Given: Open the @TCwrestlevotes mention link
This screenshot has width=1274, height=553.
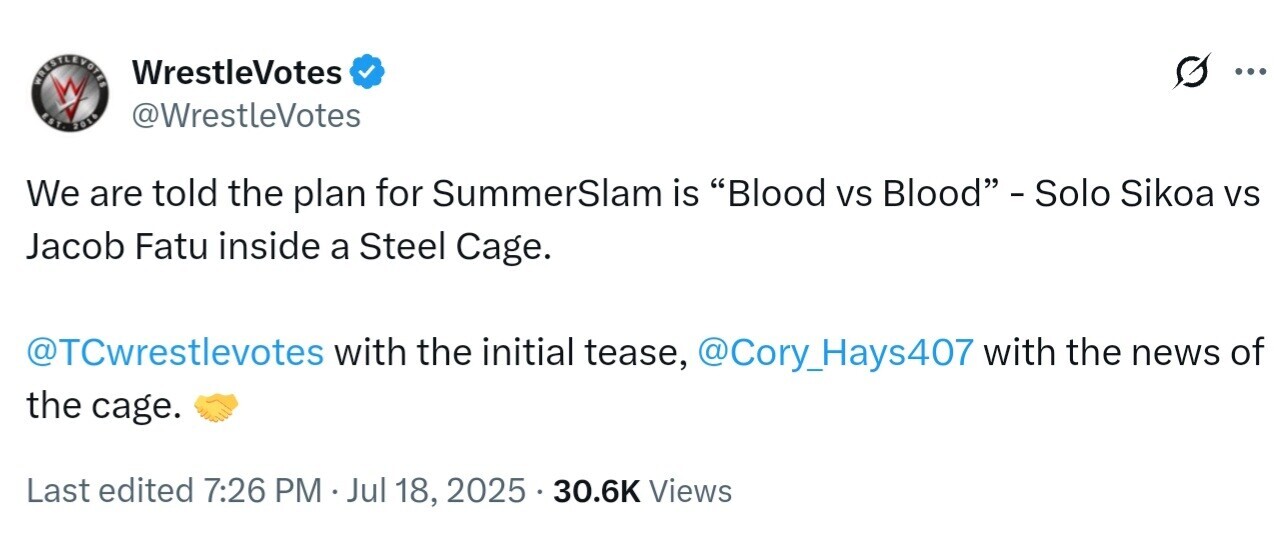Looking at the screenshot, I should [x=175, y=352].
